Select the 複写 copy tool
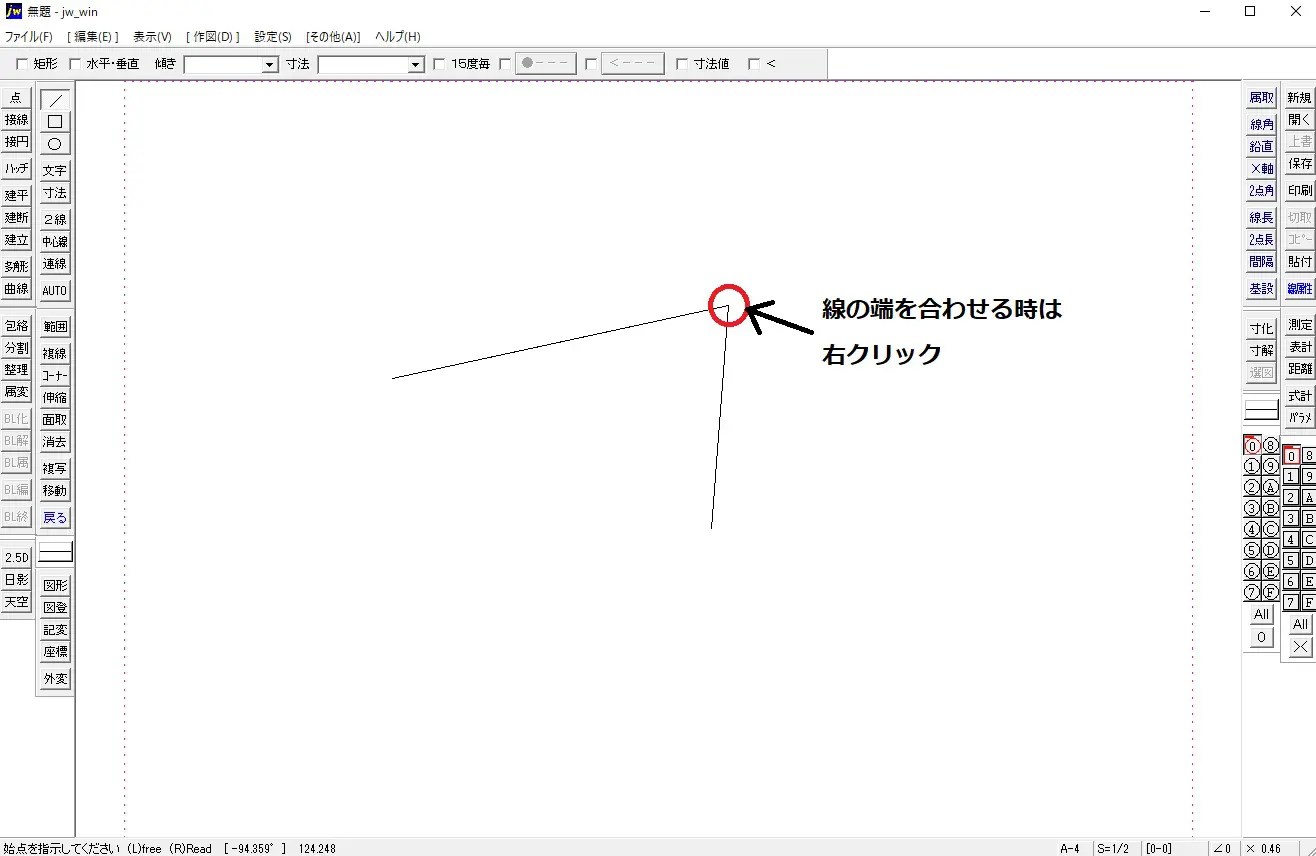1316x856 pixels. coord(55,469)
